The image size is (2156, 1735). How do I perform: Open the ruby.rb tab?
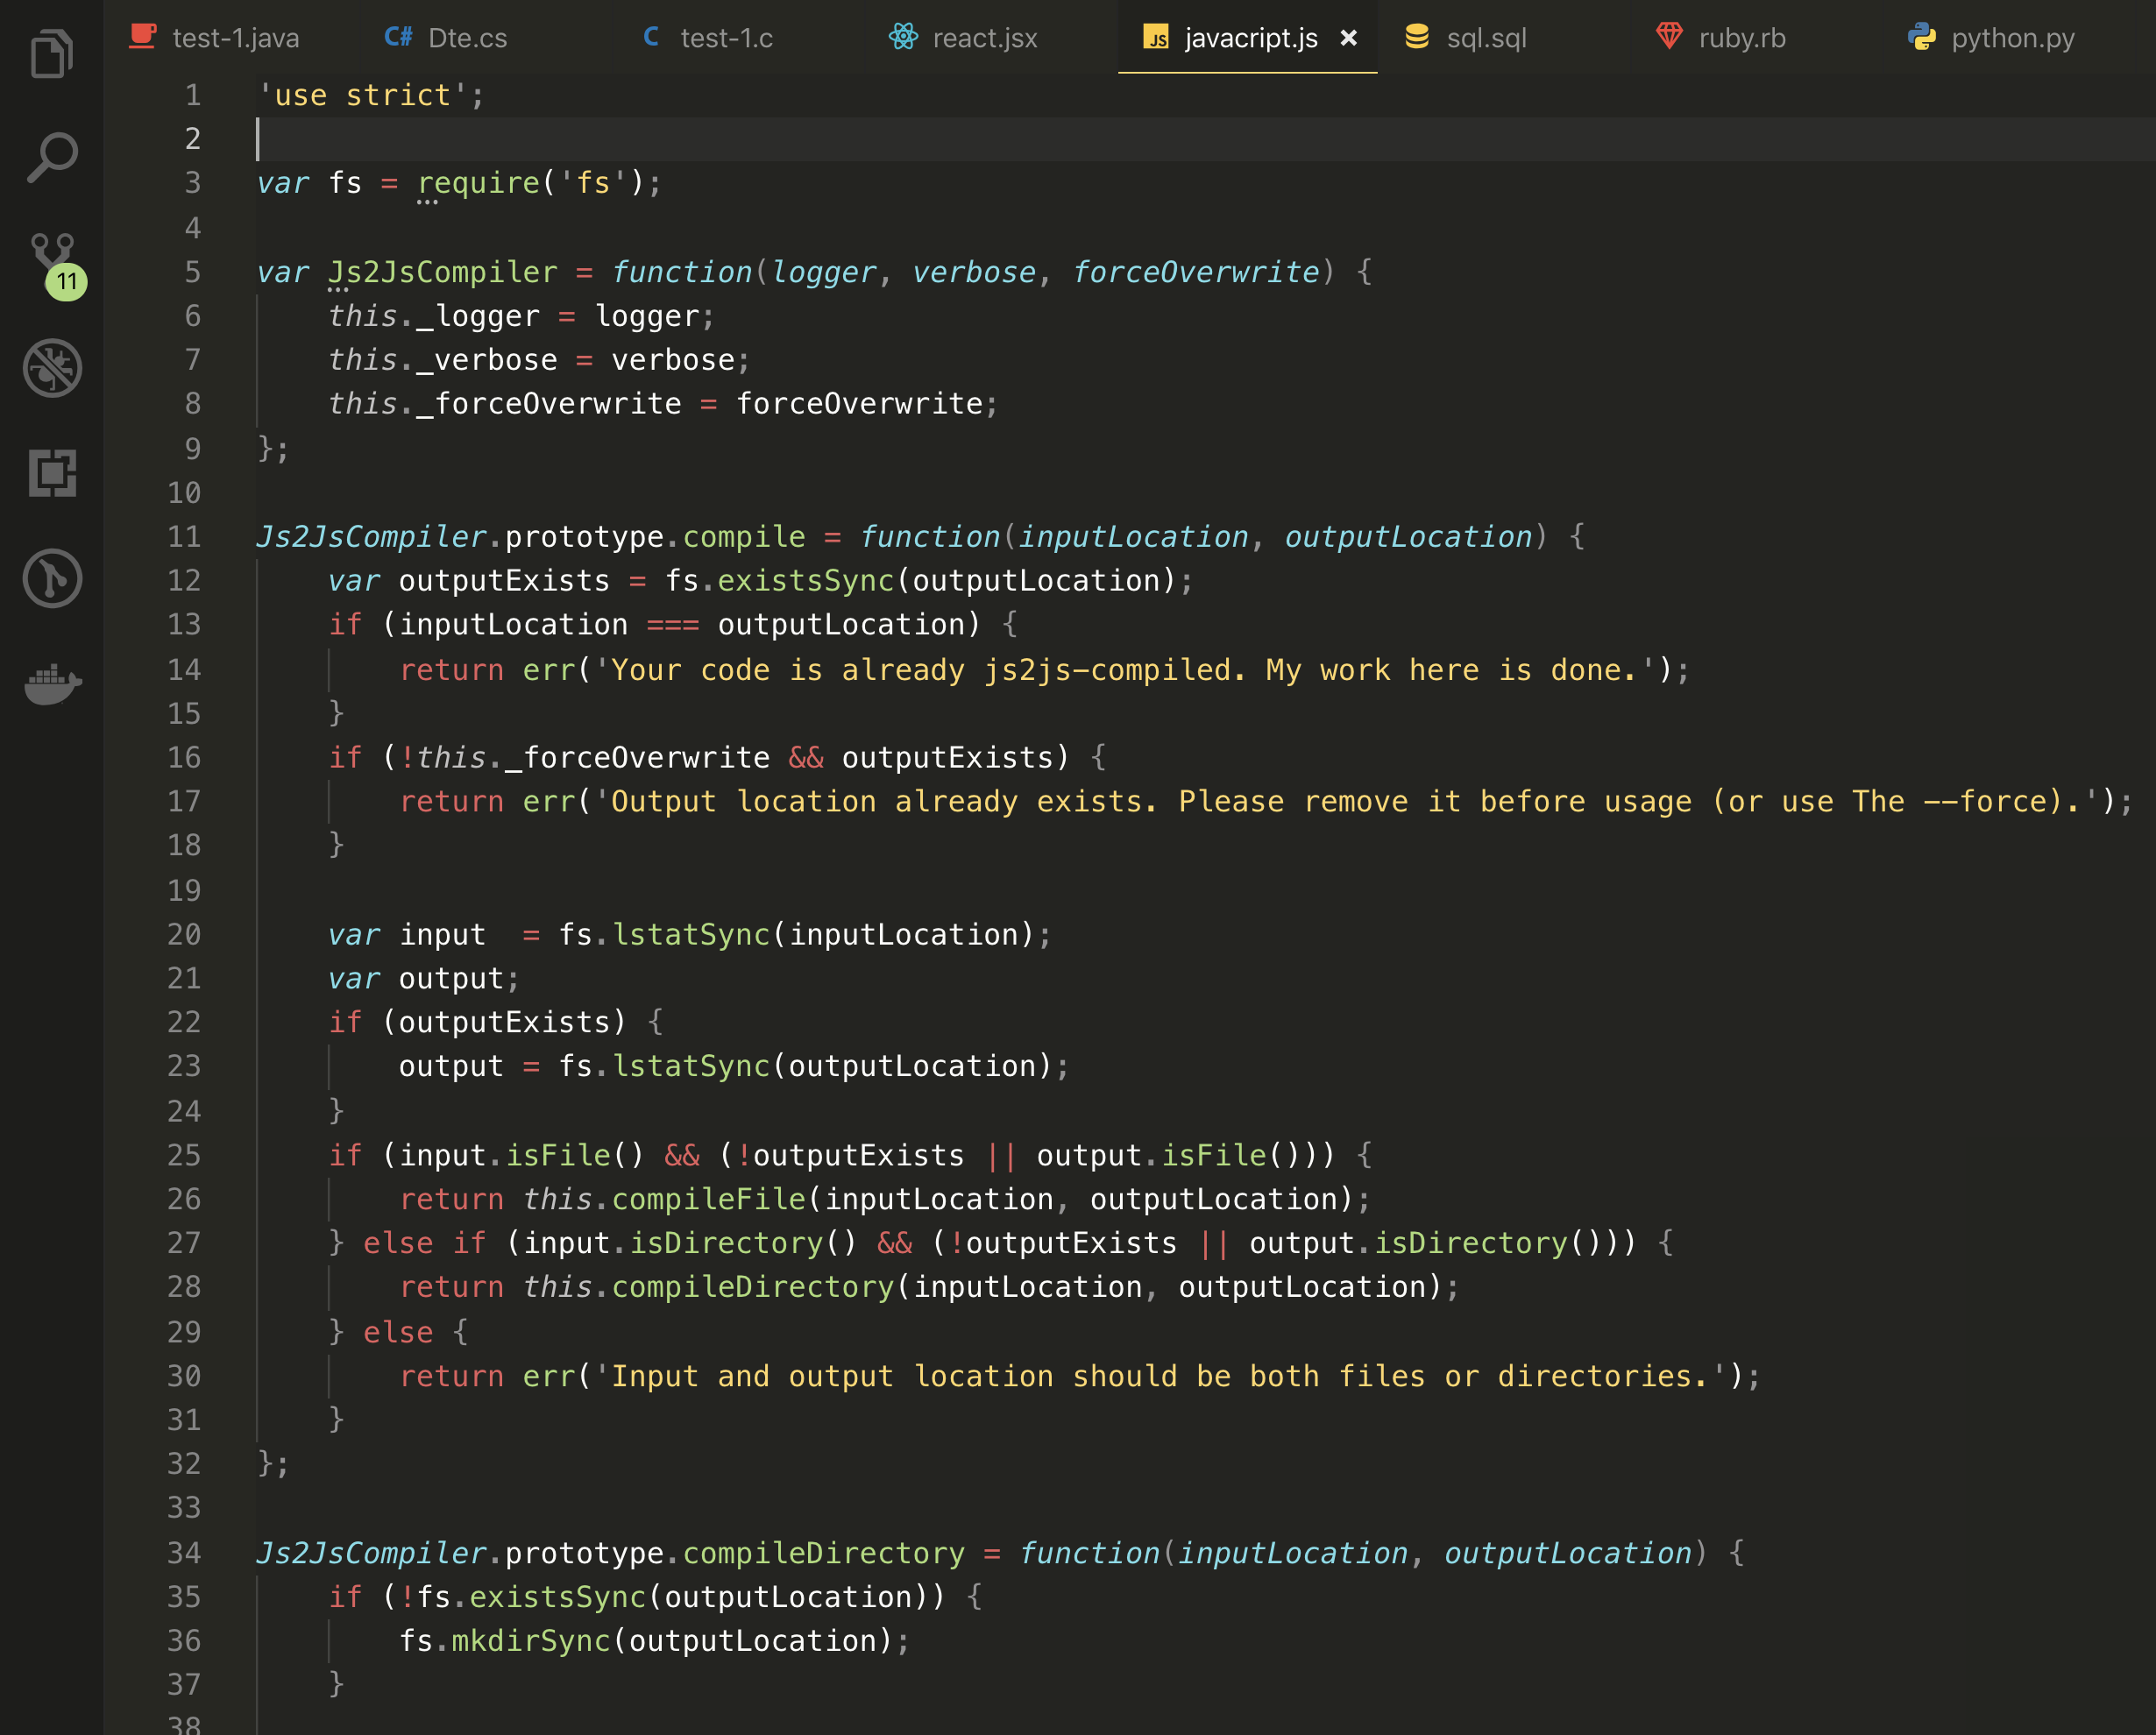coord(1741,38)
